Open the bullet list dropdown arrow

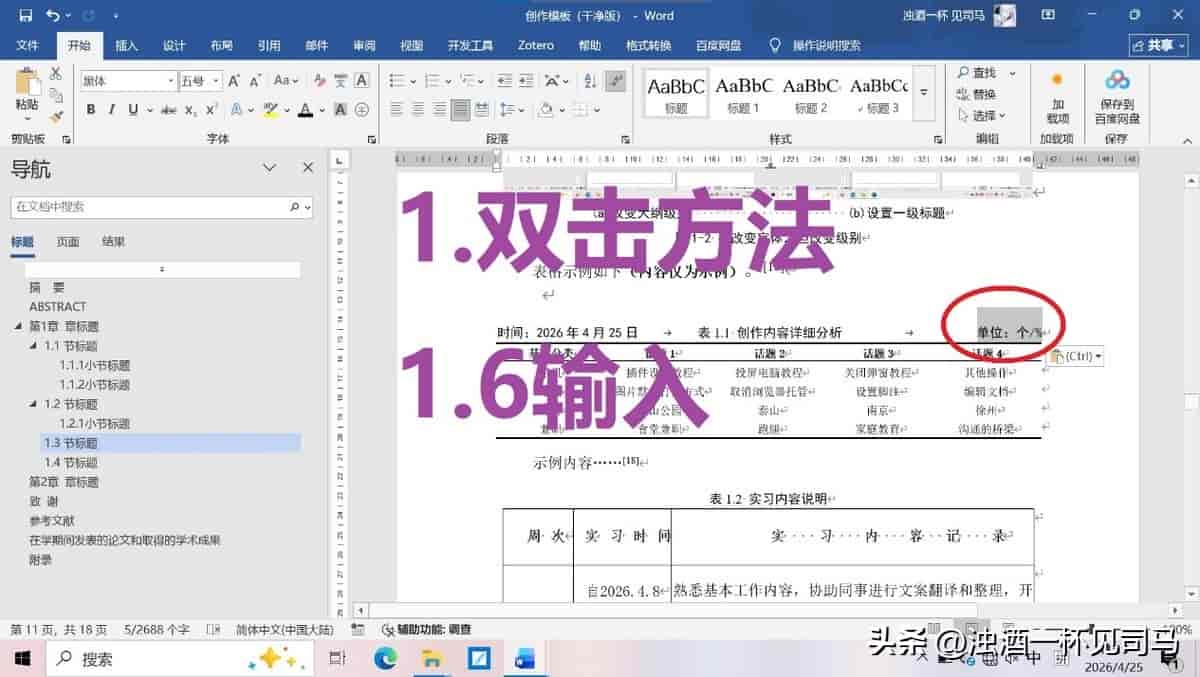point(412,80)
